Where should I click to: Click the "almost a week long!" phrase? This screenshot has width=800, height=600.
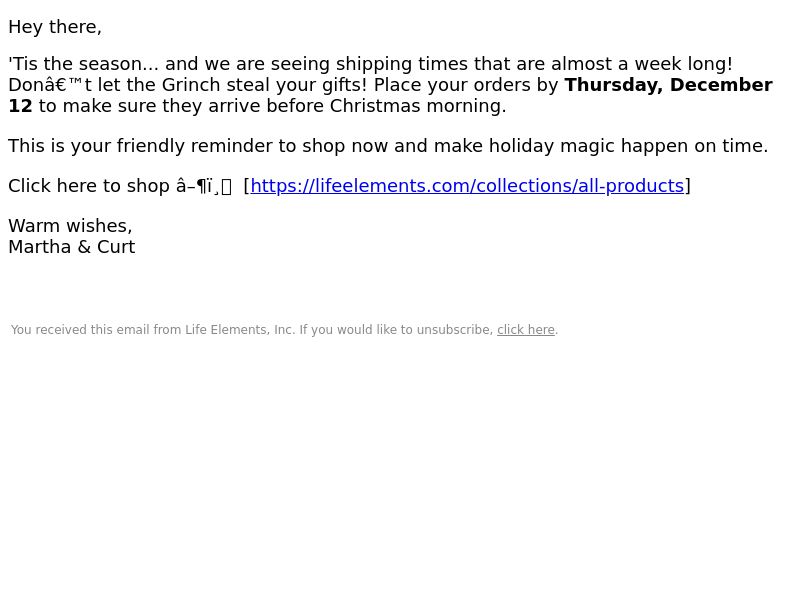[642, 64]
